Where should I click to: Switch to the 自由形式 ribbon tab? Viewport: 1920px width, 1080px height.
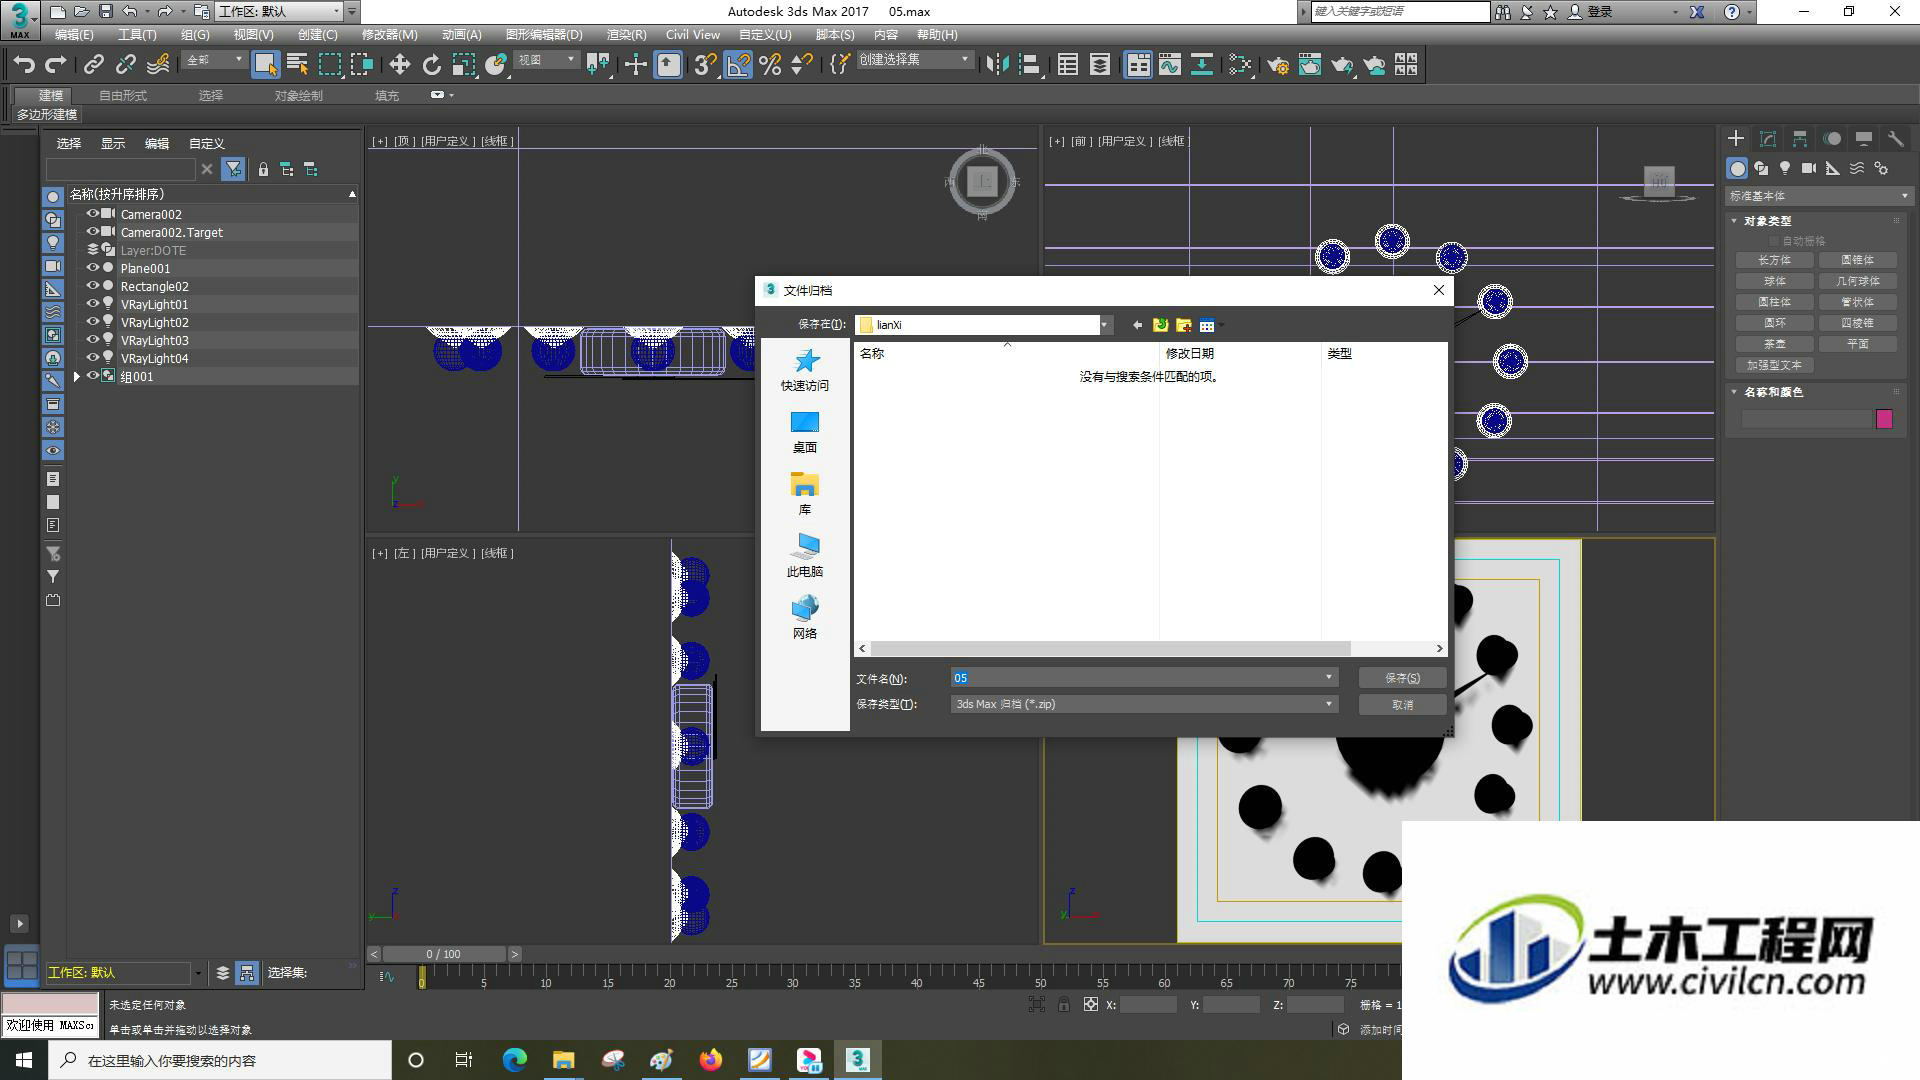tap(123, 96)
